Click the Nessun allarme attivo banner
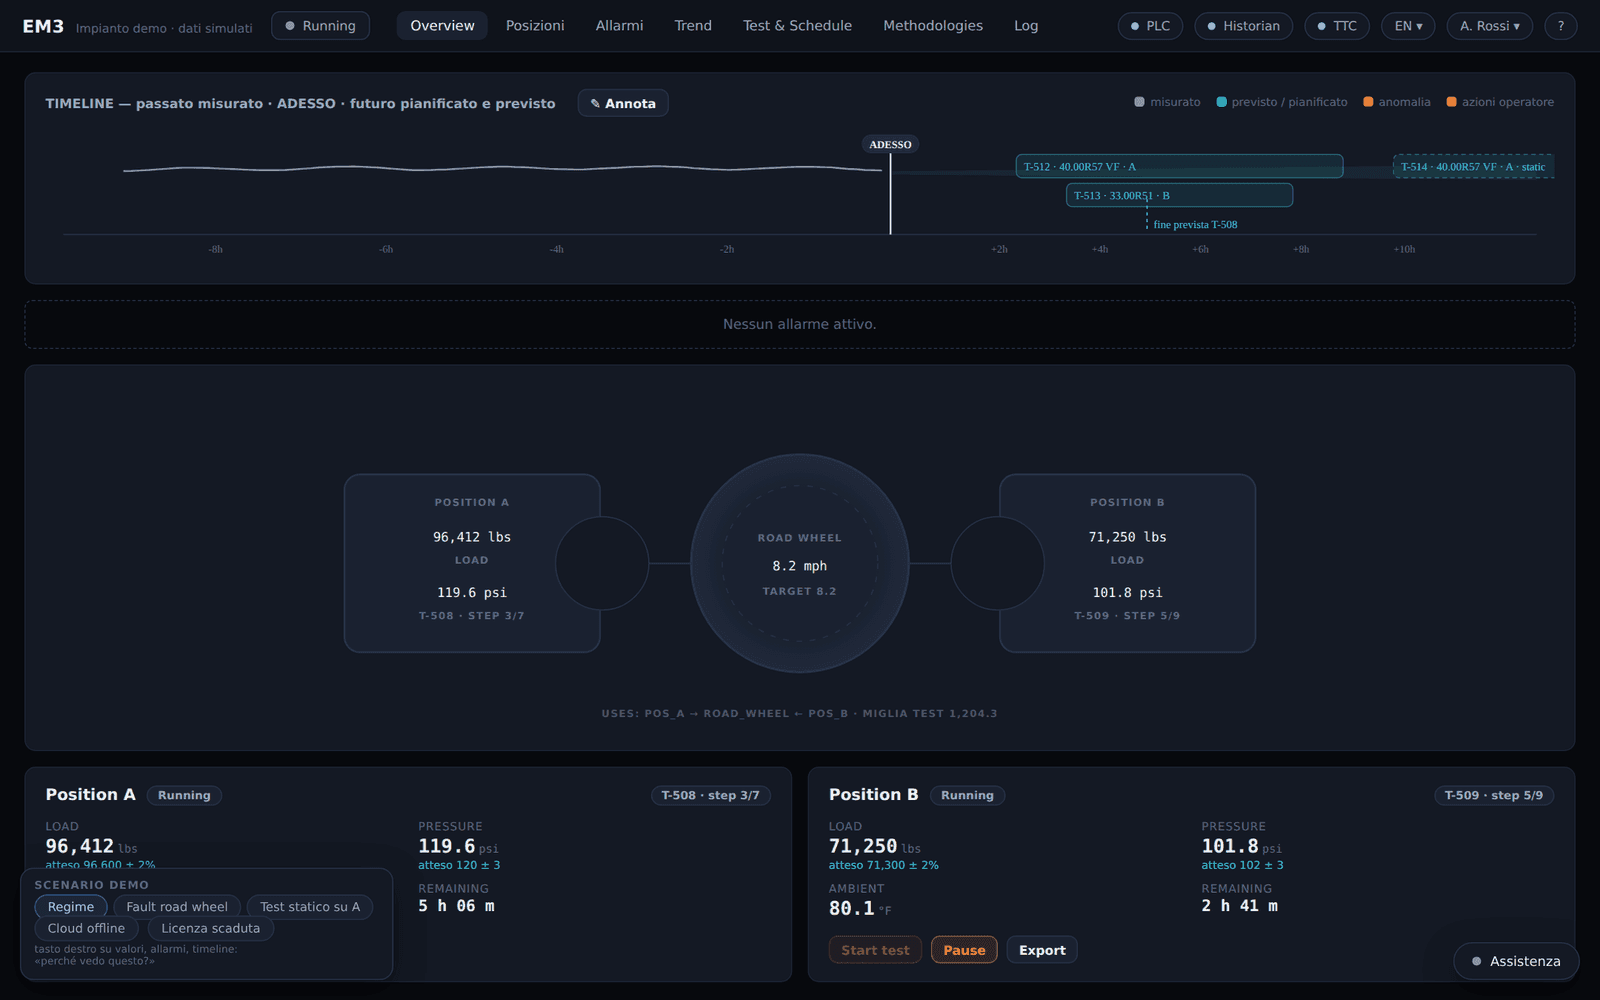This screenshot has width=1600, height=1000. (x=800, y=324)
